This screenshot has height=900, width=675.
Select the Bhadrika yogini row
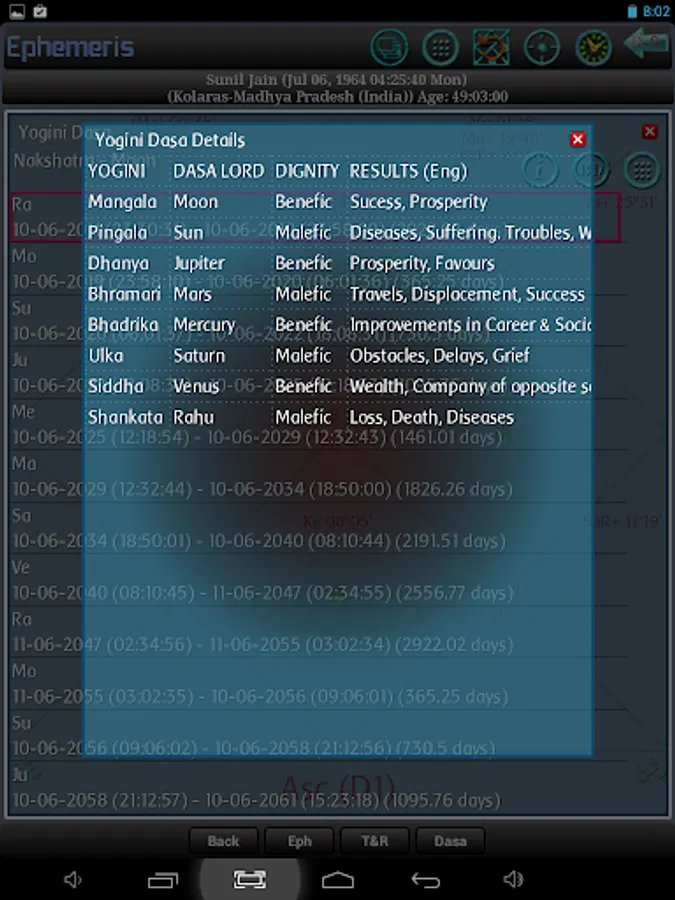[x=339, y=325]
